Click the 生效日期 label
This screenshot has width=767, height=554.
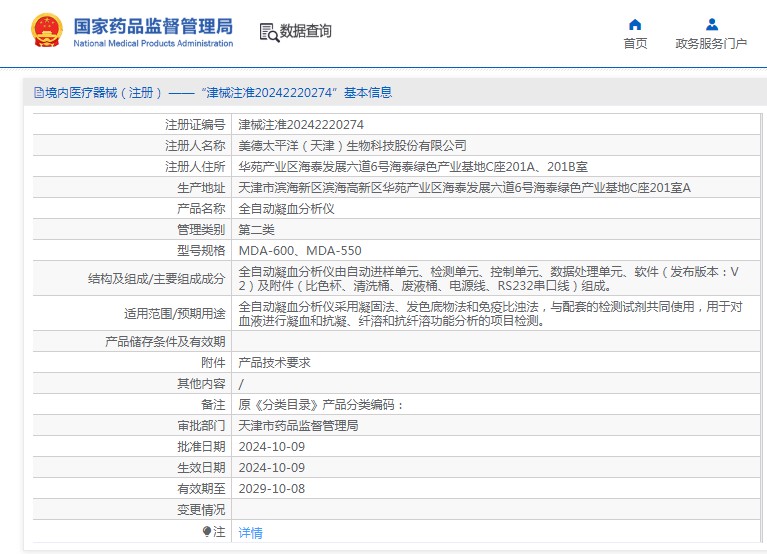201,468
